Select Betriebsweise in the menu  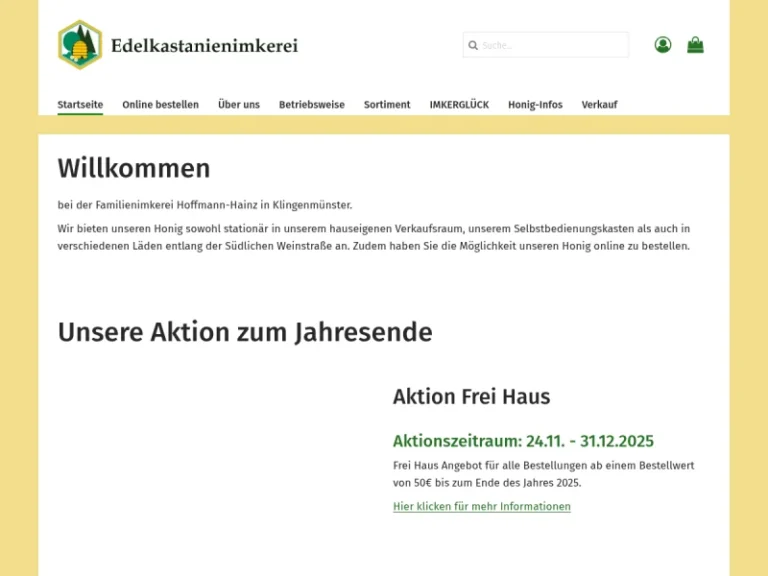(312, 104)
